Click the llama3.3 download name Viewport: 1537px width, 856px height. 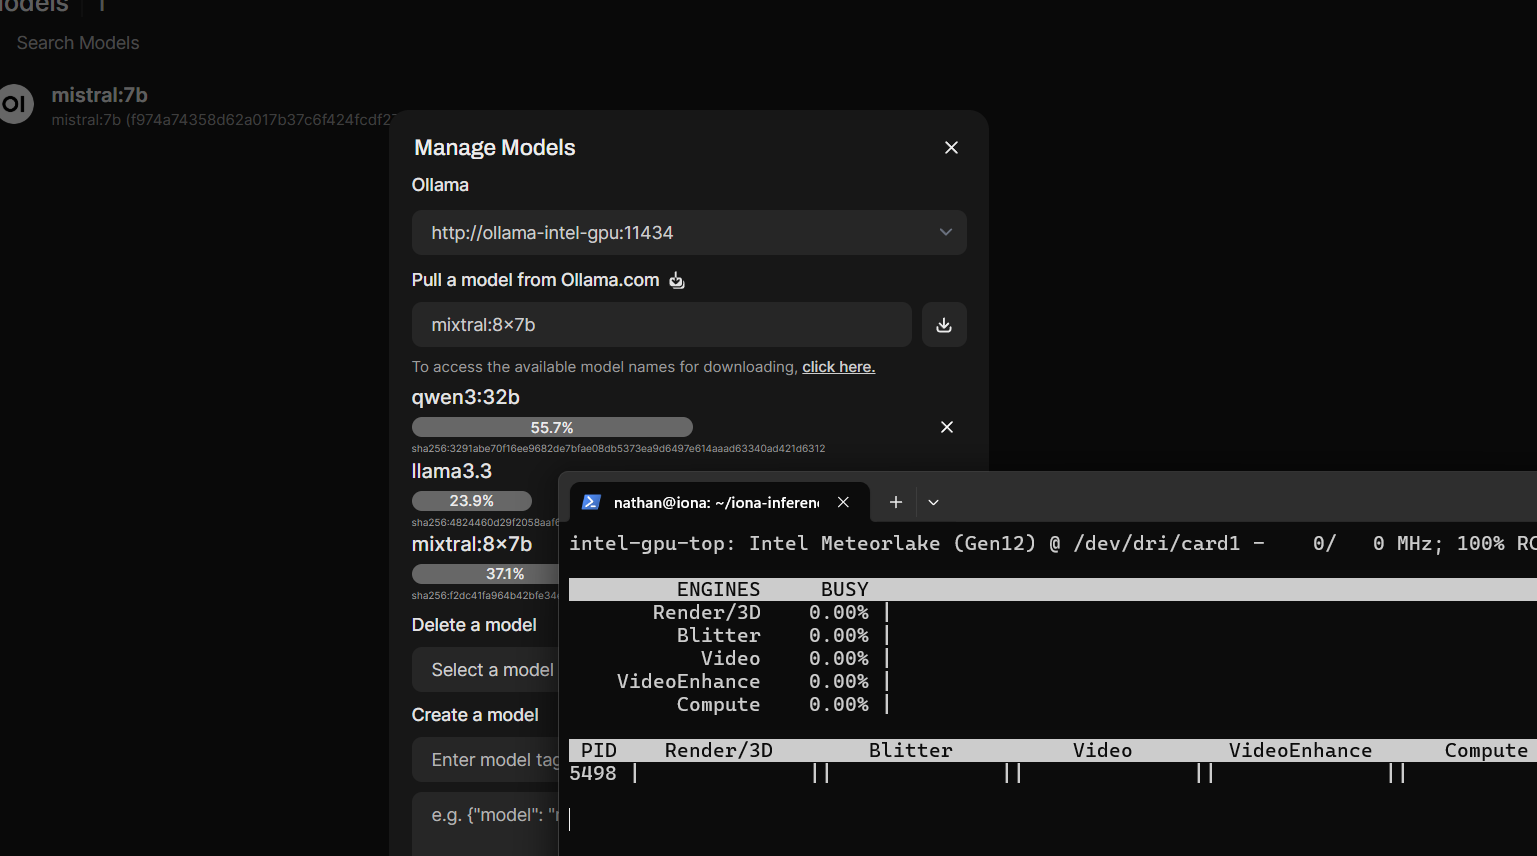pos(452,471)
